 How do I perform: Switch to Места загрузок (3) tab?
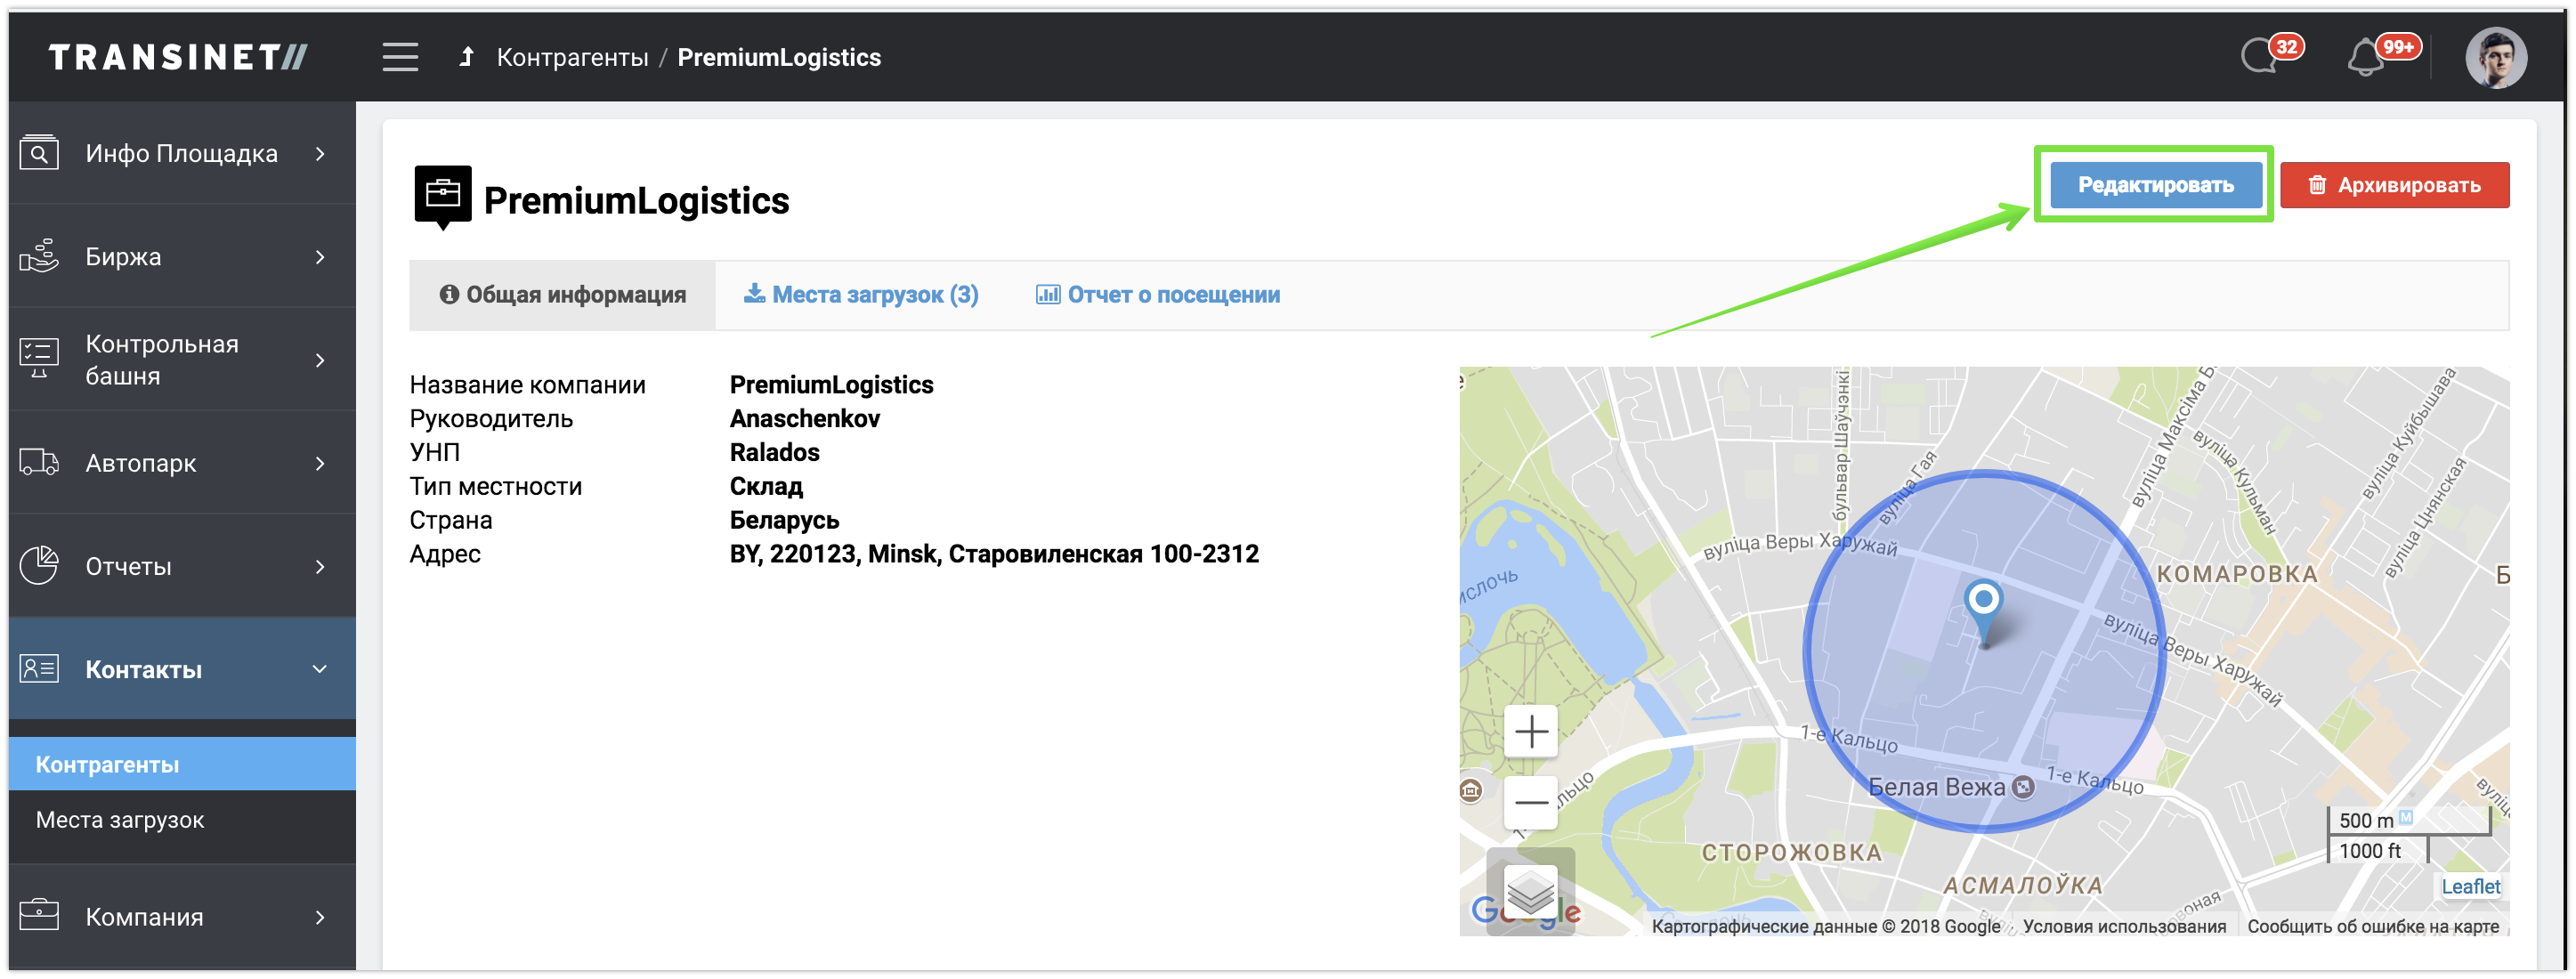861,295
